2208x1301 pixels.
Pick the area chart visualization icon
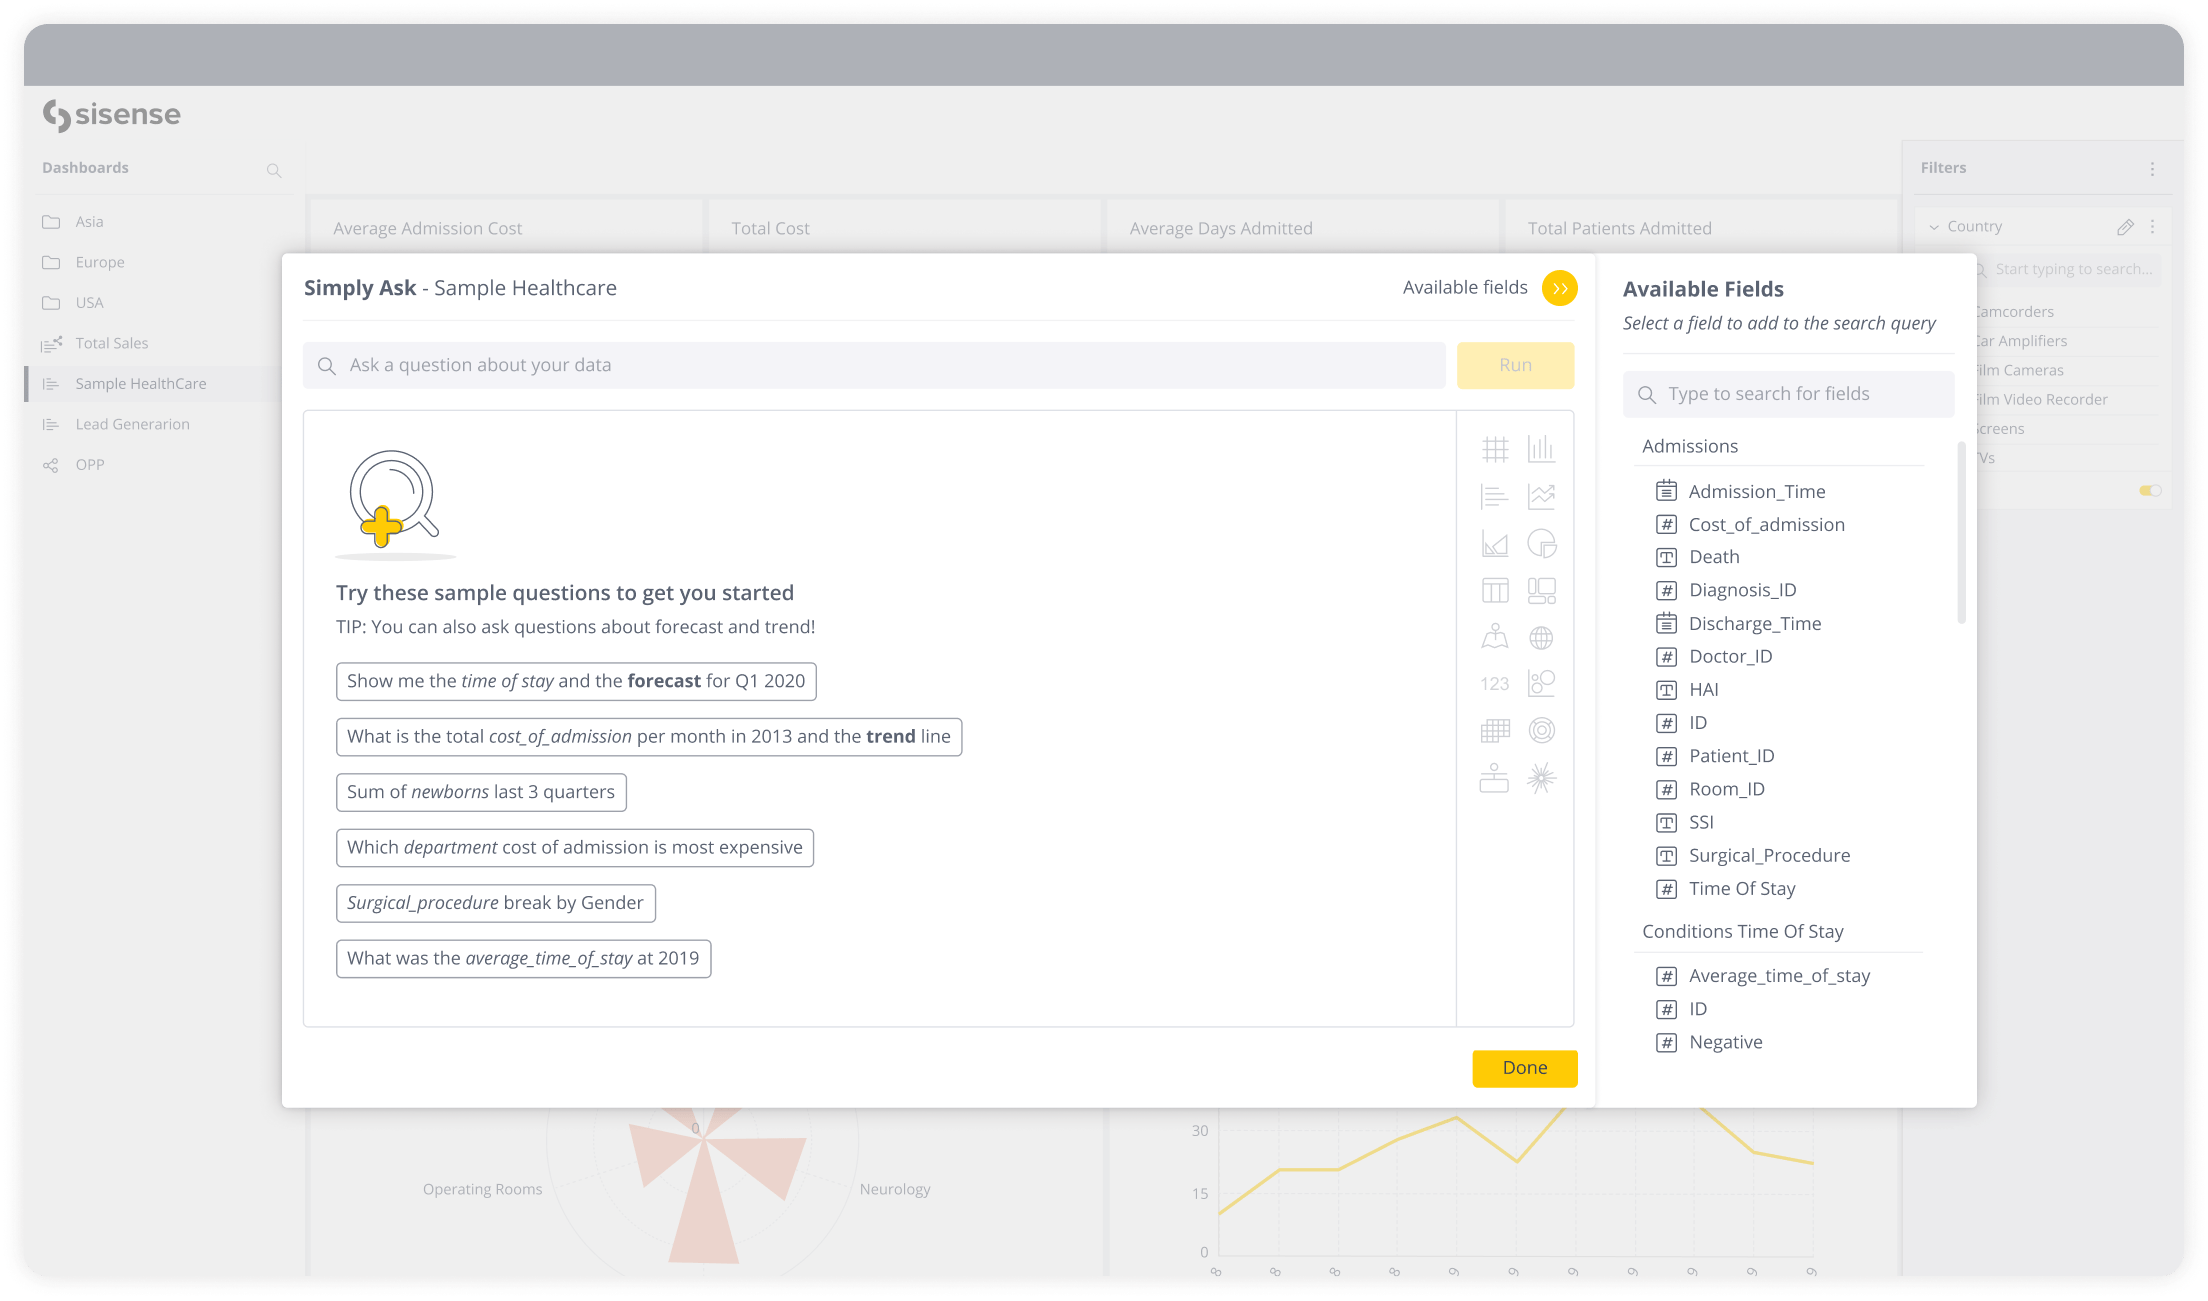coord(1495,543)
